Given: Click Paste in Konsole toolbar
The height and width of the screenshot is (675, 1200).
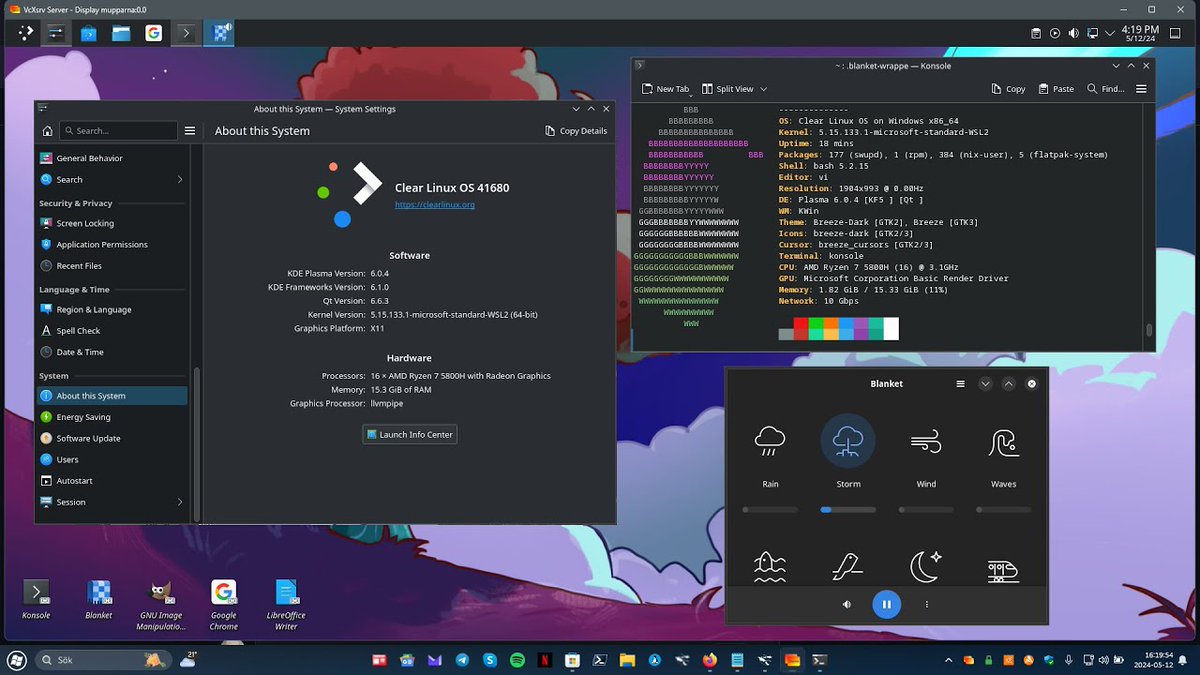Looking at the screenshot, I should pos(1056,89).
